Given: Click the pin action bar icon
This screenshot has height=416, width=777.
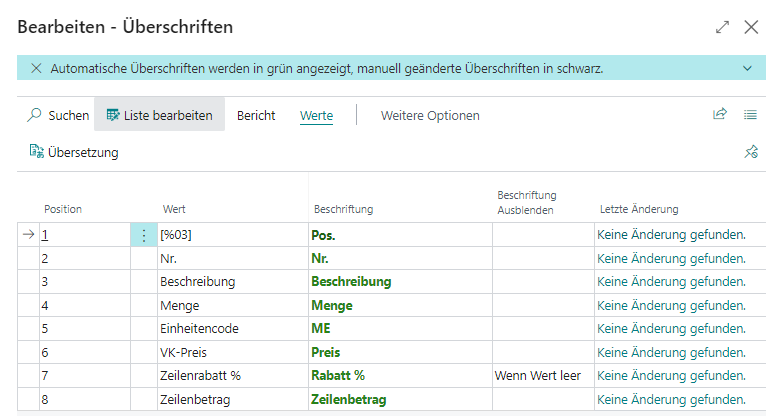Looking at the screenshot, I should pyautogui.click(x=751, y=152).
